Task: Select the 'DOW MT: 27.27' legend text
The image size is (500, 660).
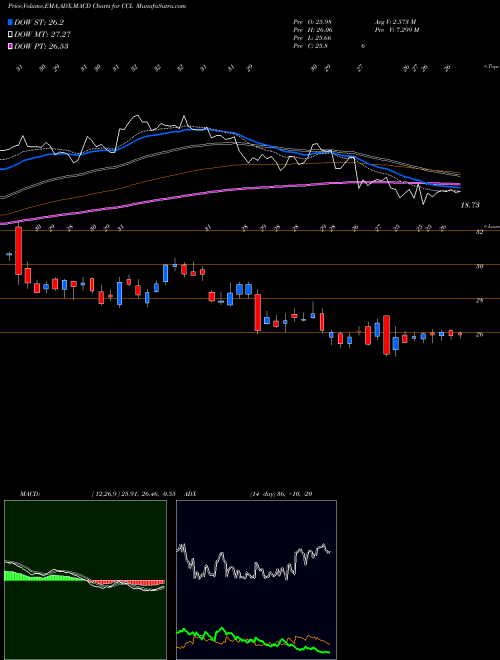Action: (x=43, y=35)
